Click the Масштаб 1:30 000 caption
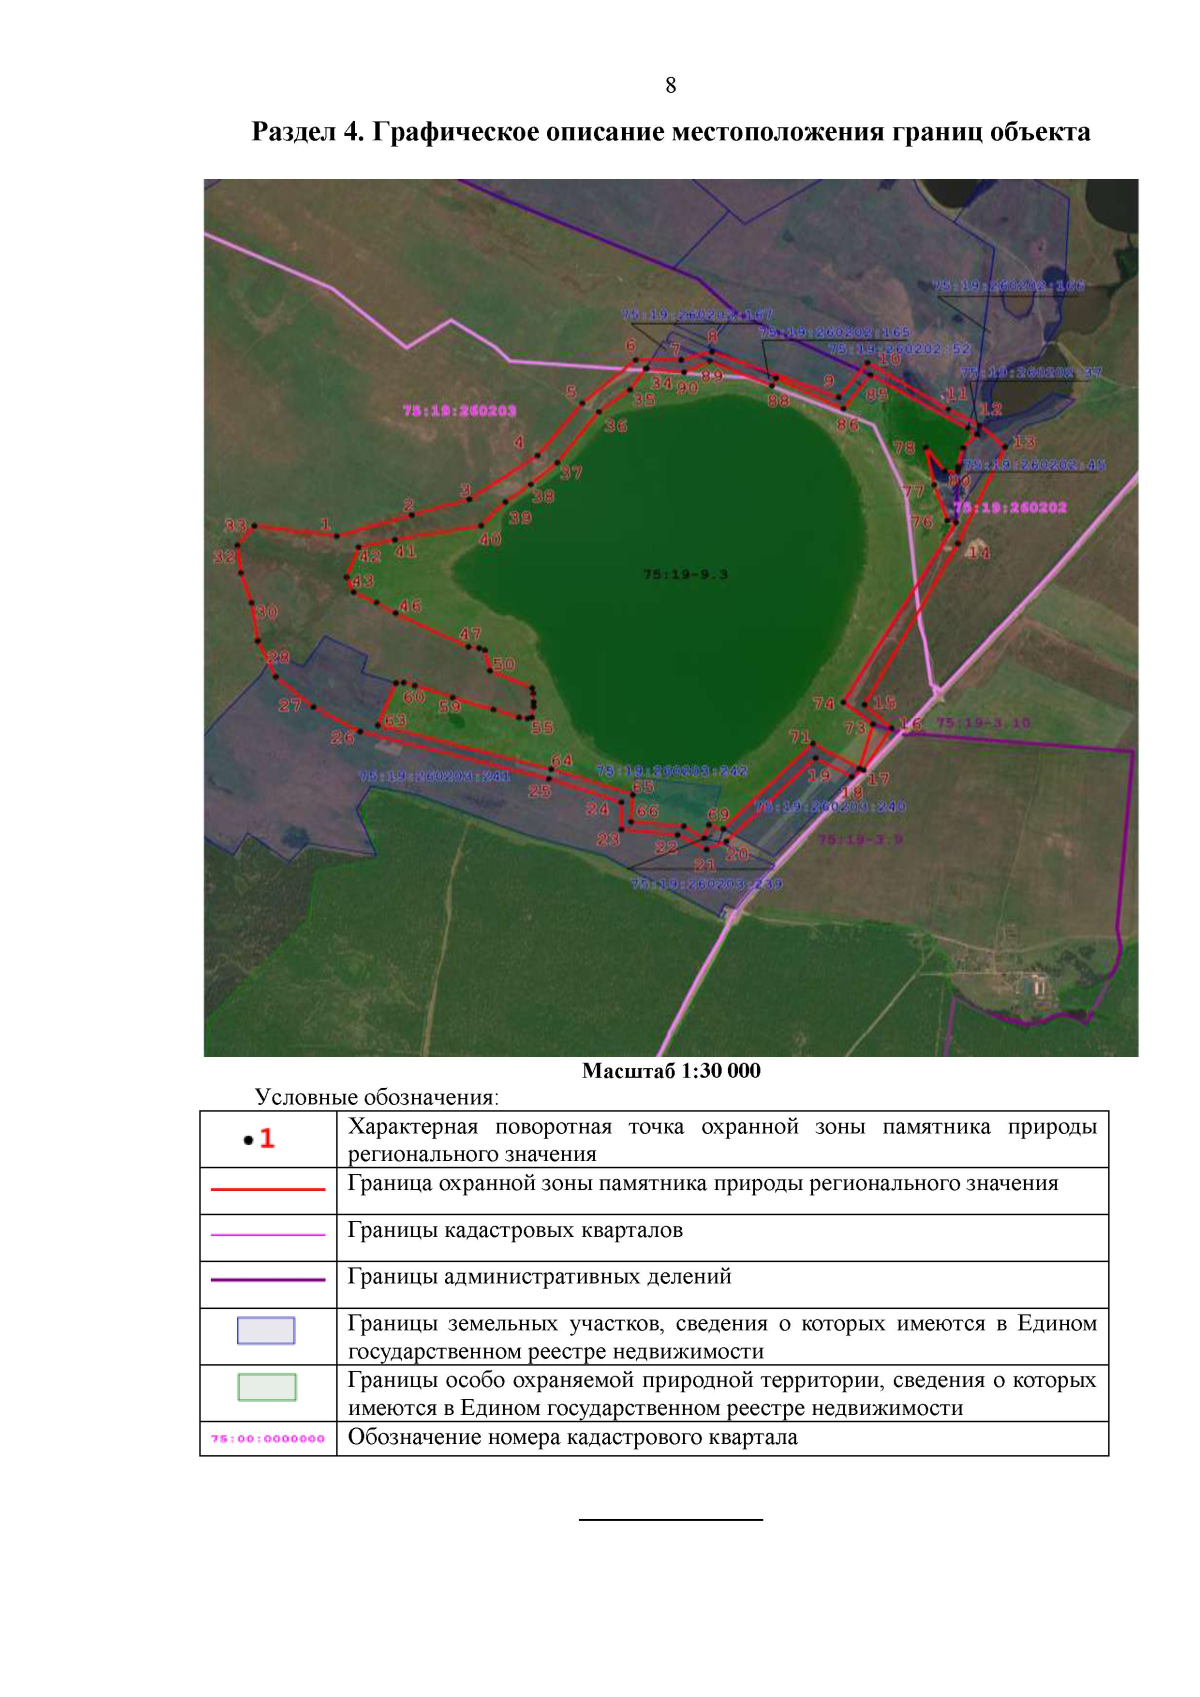This screenshot has height=1697, width=1200. [x=671, y=1071]
